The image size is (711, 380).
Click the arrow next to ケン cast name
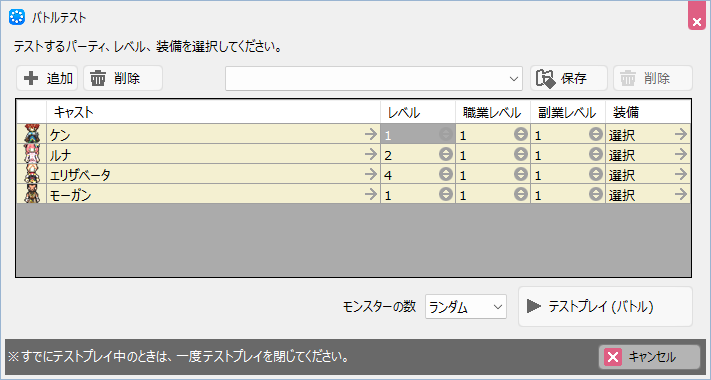coord(370,134)
